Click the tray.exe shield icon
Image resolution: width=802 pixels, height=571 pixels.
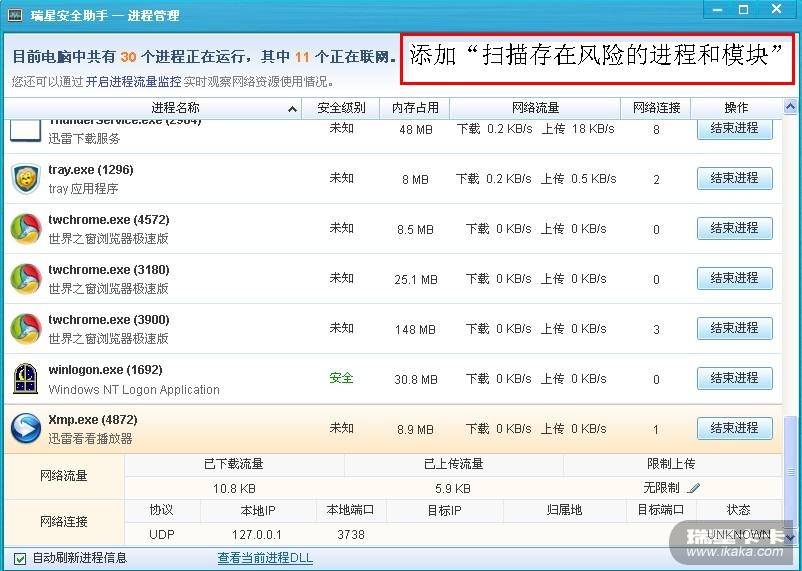click(x=26, y=179)
